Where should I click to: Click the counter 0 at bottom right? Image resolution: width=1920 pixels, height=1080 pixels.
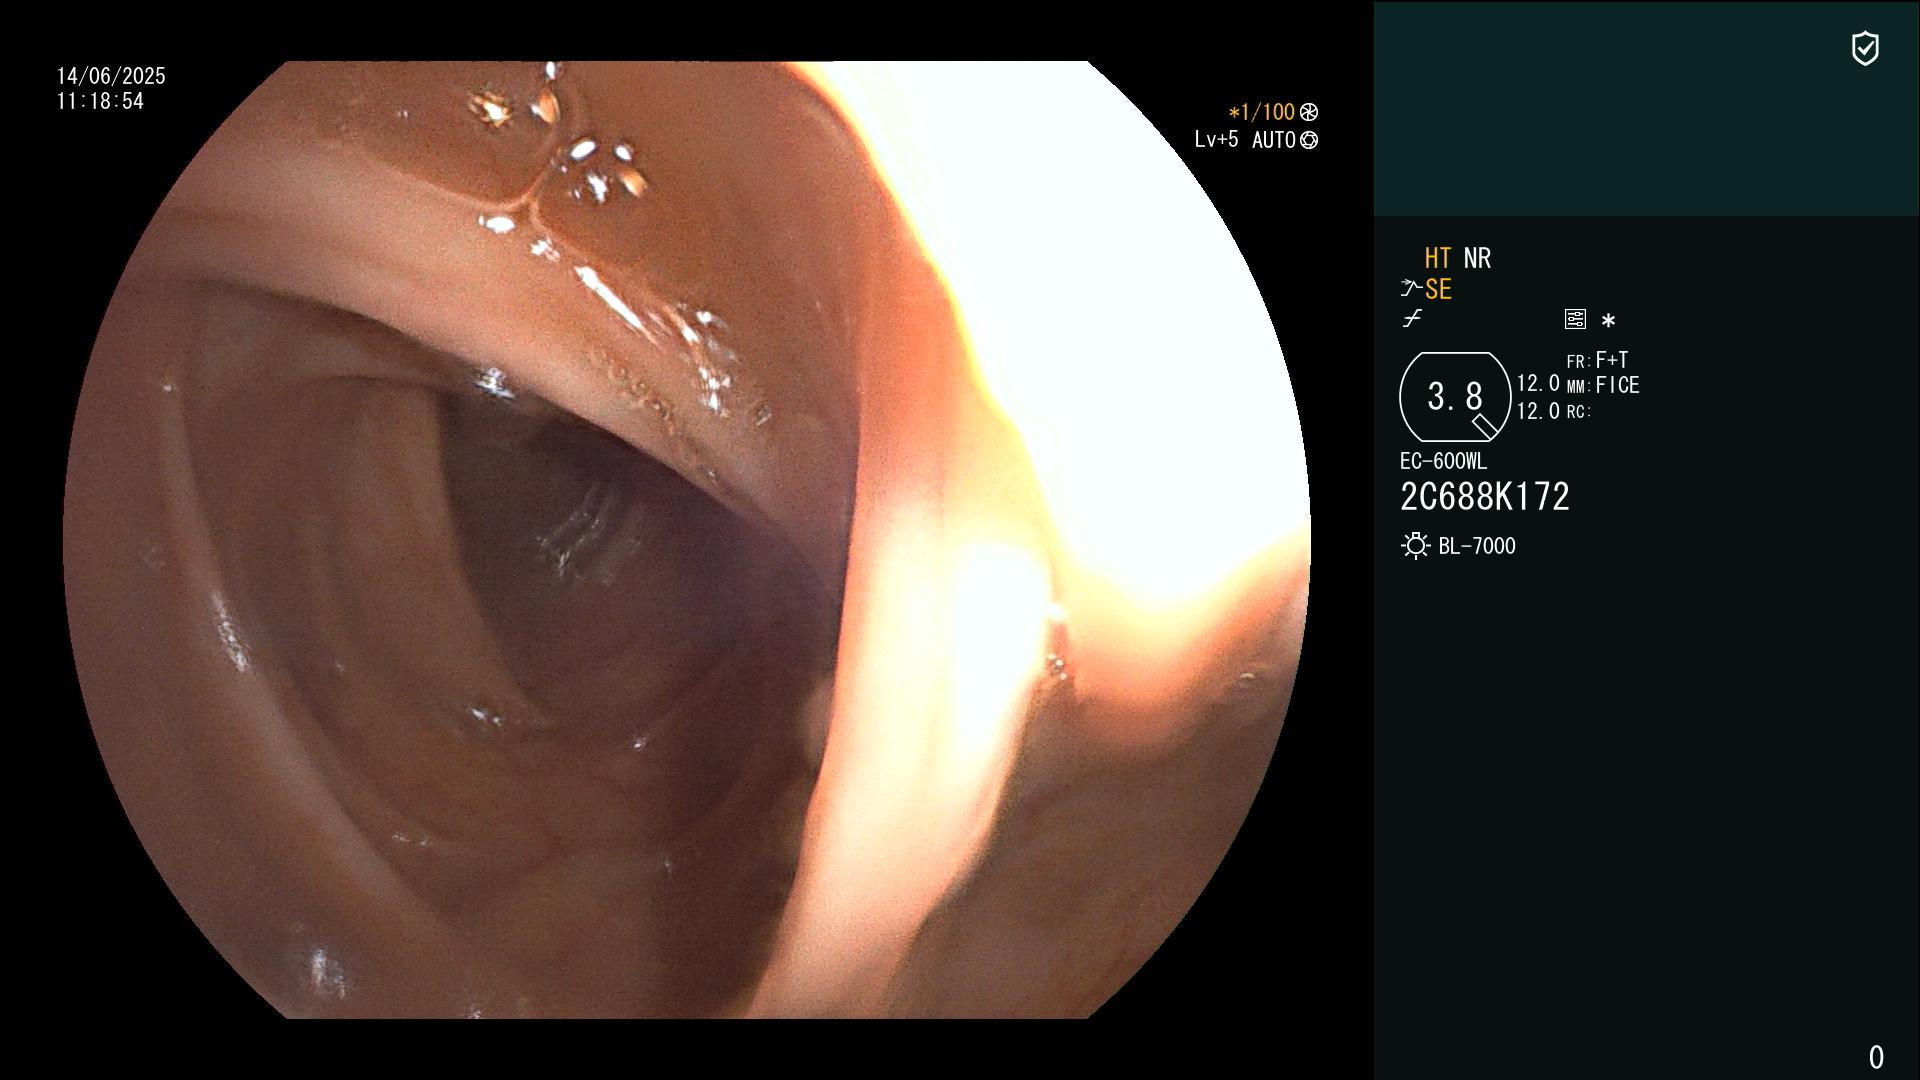(1876, 1057)
